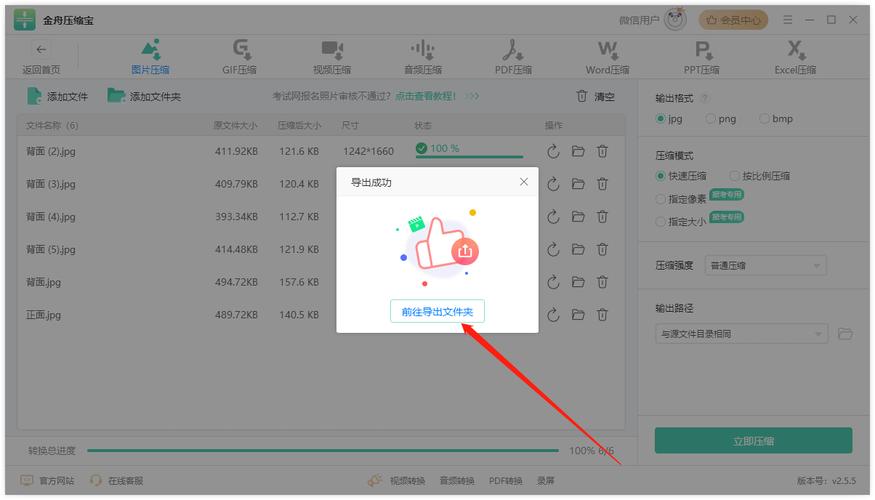This screenshot has width=875, height=500.
Task: Re-compress 正面.jpg with refresh icon
Action: coord(553,315)
